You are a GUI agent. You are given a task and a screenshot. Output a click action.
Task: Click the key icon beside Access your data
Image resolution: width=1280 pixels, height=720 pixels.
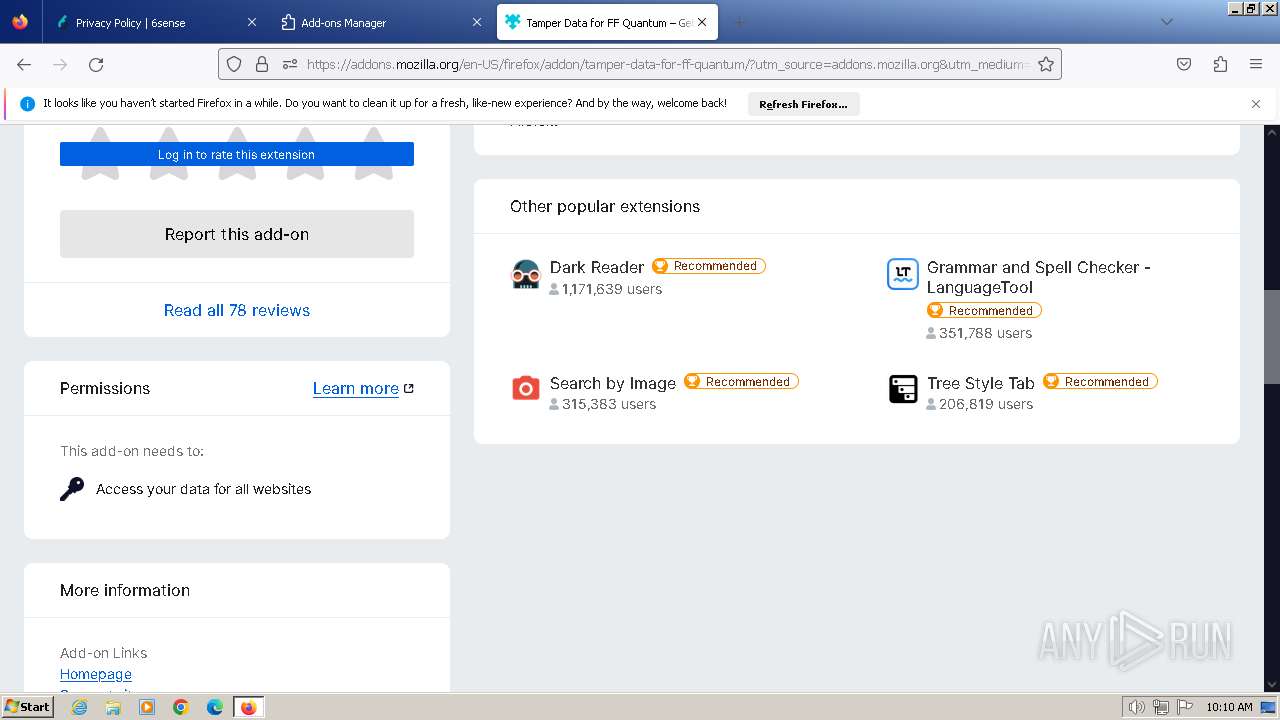(x=72, y=489)
